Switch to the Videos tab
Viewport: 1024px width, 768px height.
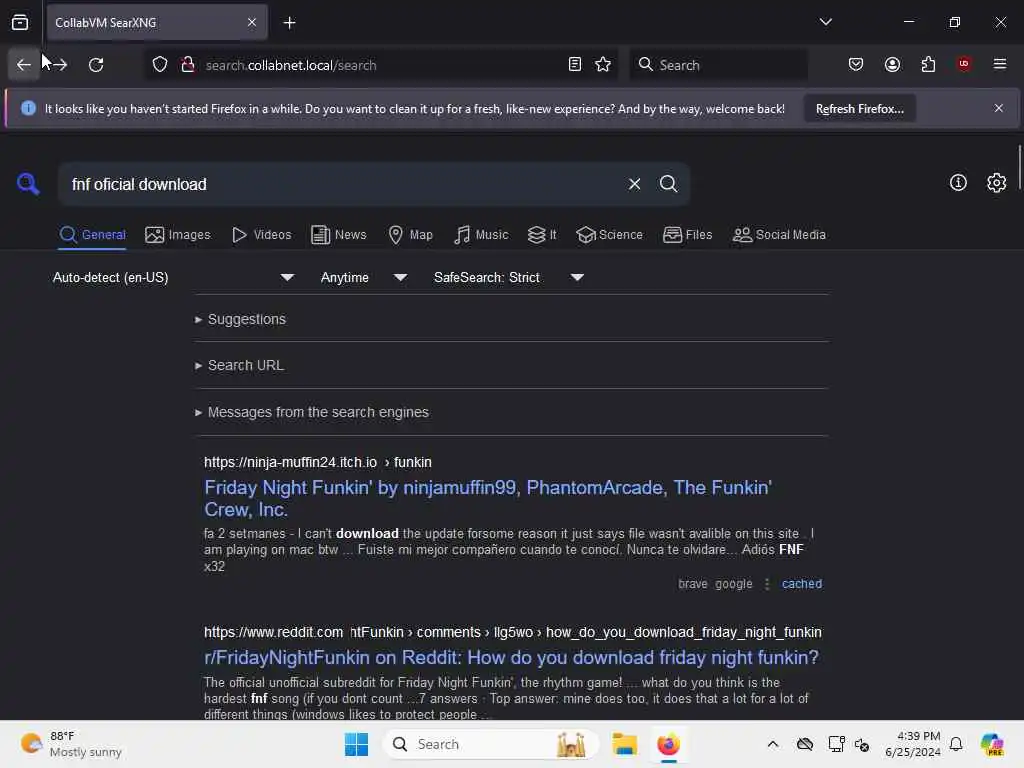pos(261,235)
